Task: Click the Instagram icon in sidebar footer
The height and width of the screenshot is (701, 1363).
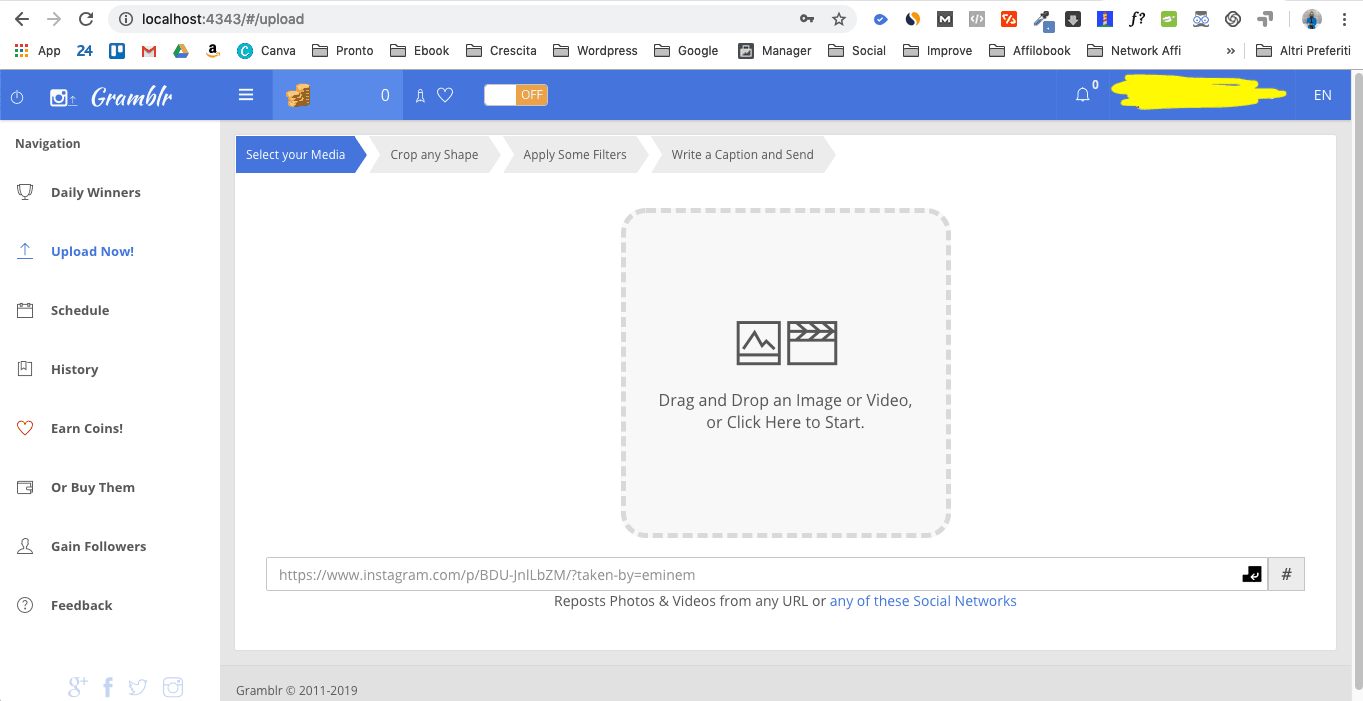Action: click(x=173, y=687)
